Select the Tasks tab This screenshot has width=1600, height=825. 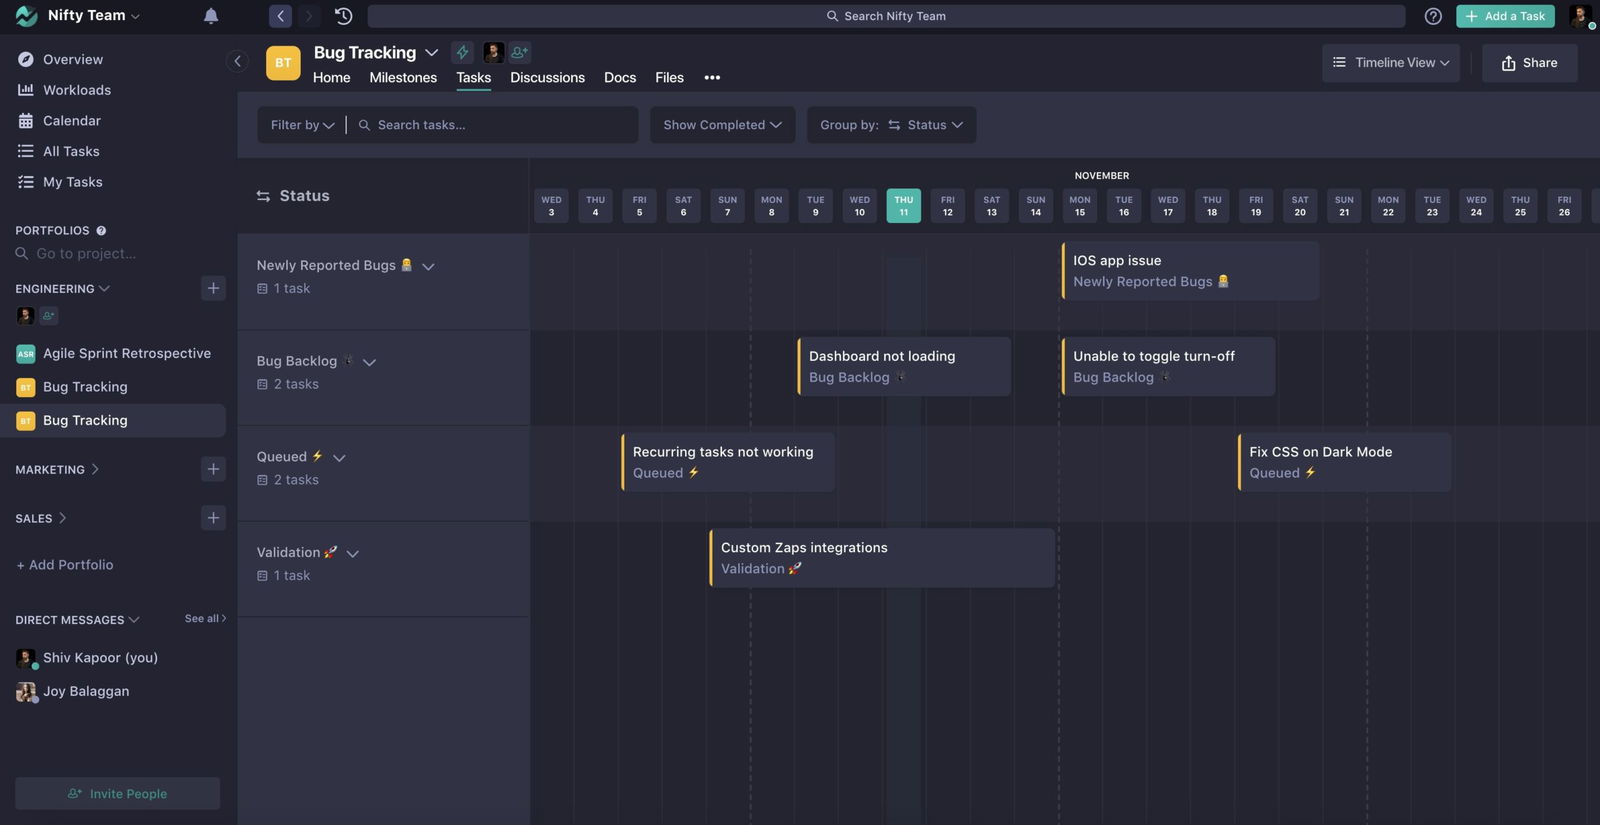point(474,77)
